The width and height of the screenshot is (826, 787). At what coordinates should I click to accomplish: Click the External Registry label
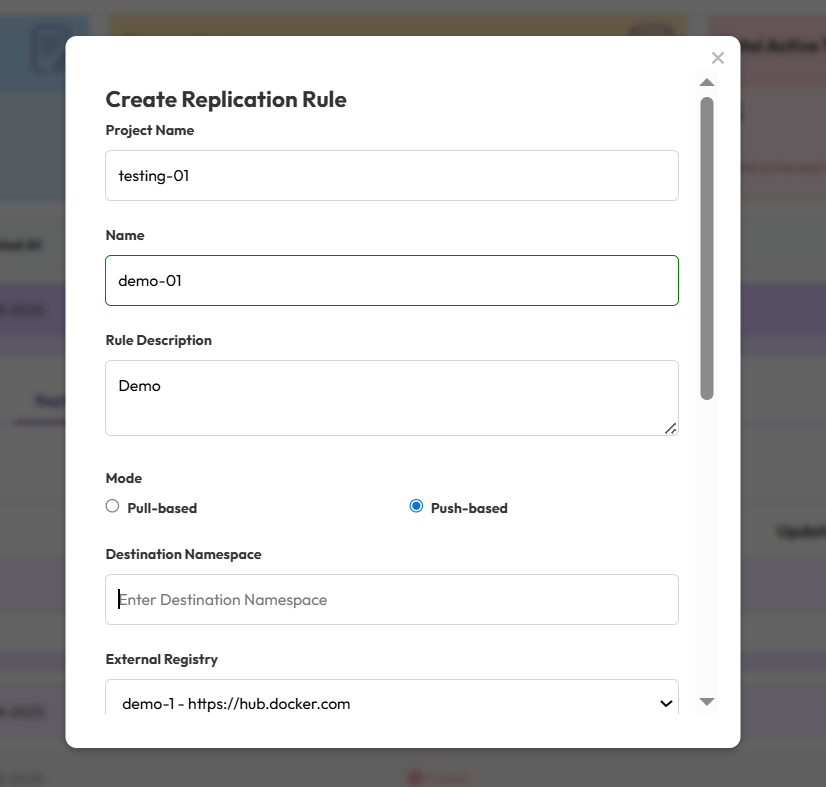[x=161, y=659]
